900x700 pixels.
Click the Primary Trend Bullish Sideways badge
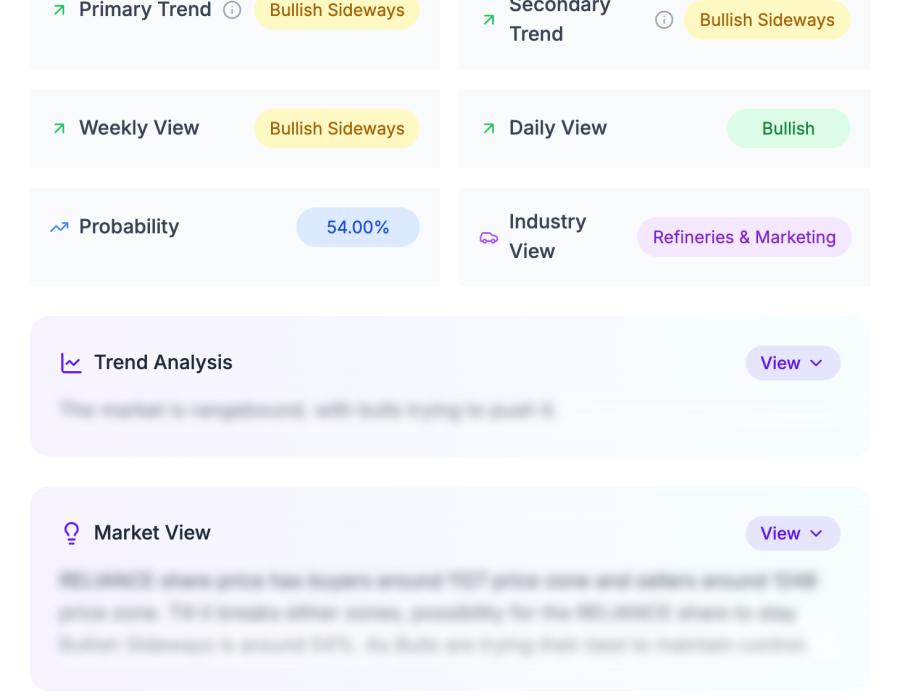tap(337, 11)
